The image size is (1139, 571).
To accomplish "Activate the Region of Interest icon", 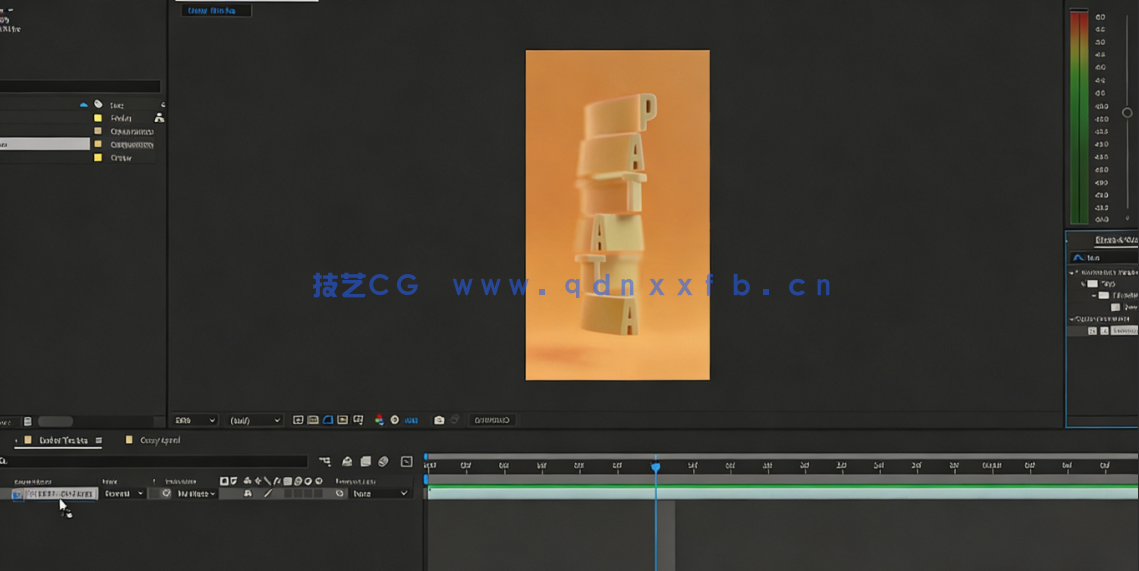I will [x=343, y=420].
